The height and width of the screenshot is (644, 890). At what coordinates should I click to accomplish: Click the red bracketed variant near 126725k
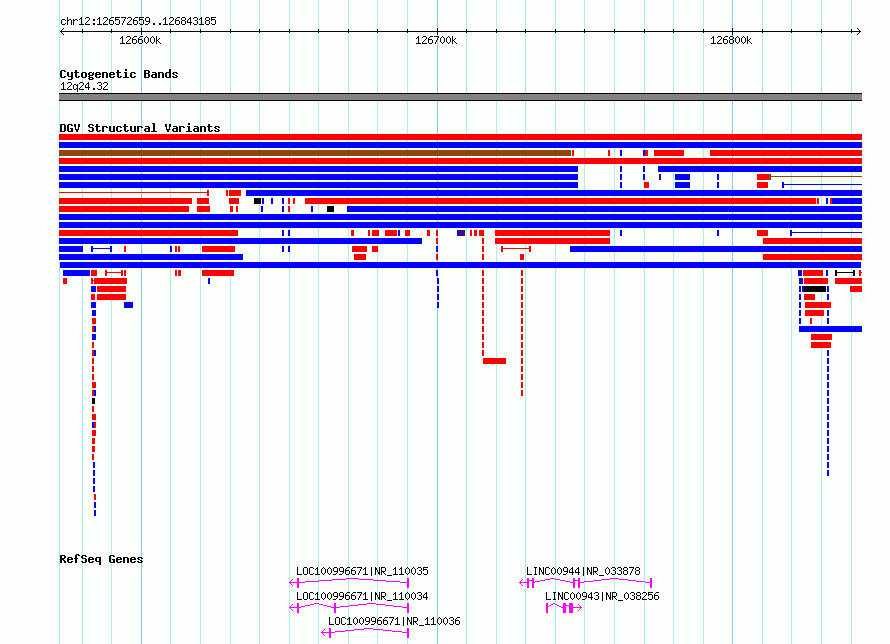[x=516, y=249]
